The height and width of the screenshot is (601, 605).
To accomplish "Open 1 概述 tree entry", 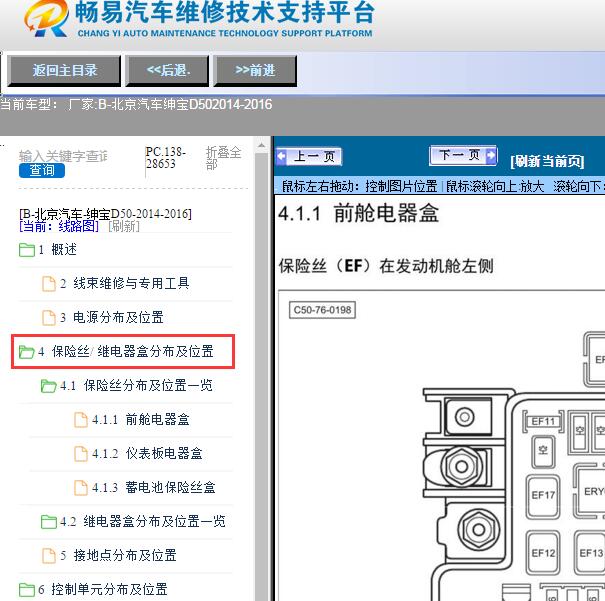I will [57, 250].
